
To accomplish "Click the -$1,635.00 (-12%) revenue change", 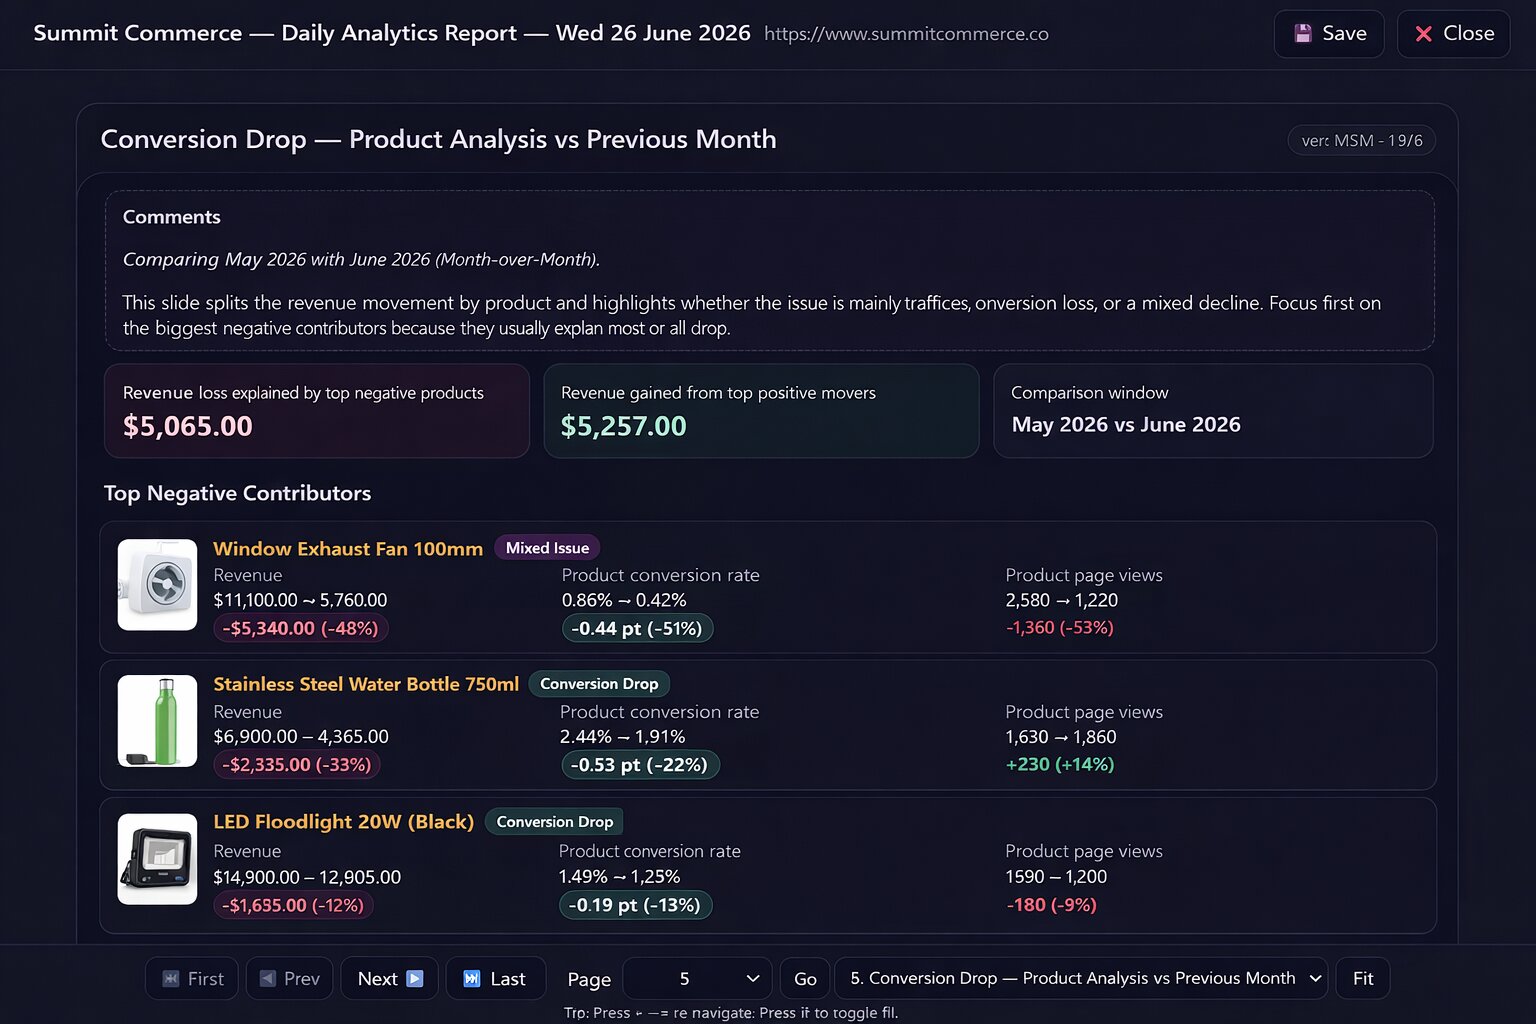I will (x=294, y=905).
